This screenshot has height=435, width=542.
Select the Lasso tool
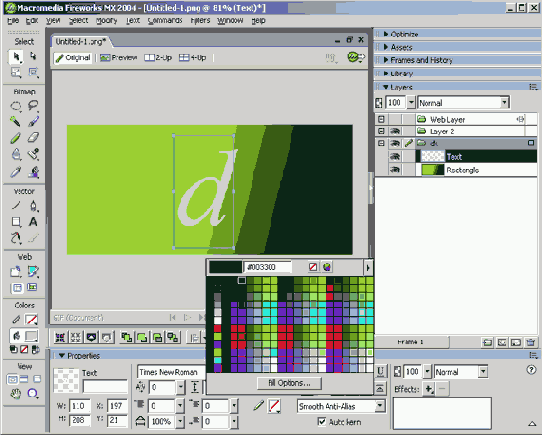[33, 105]
